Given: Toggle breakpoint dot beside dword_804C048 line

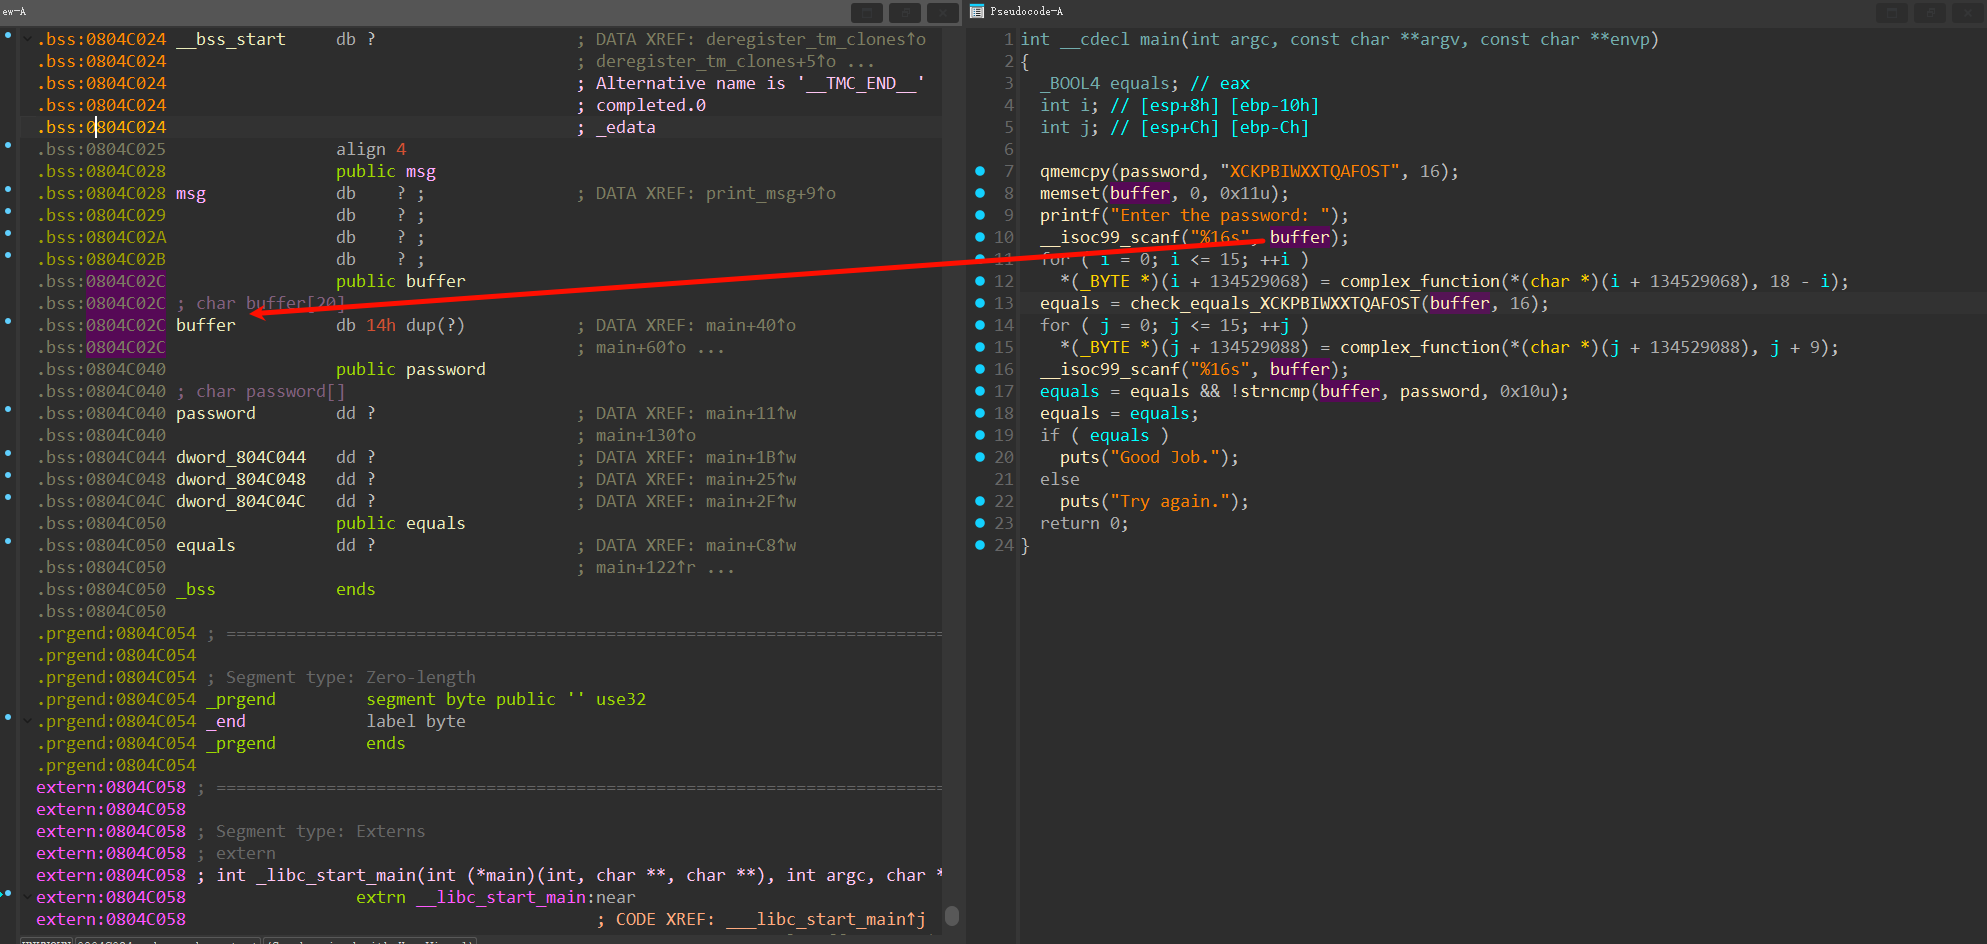Looking at the screenshot, I should [8, 475].
